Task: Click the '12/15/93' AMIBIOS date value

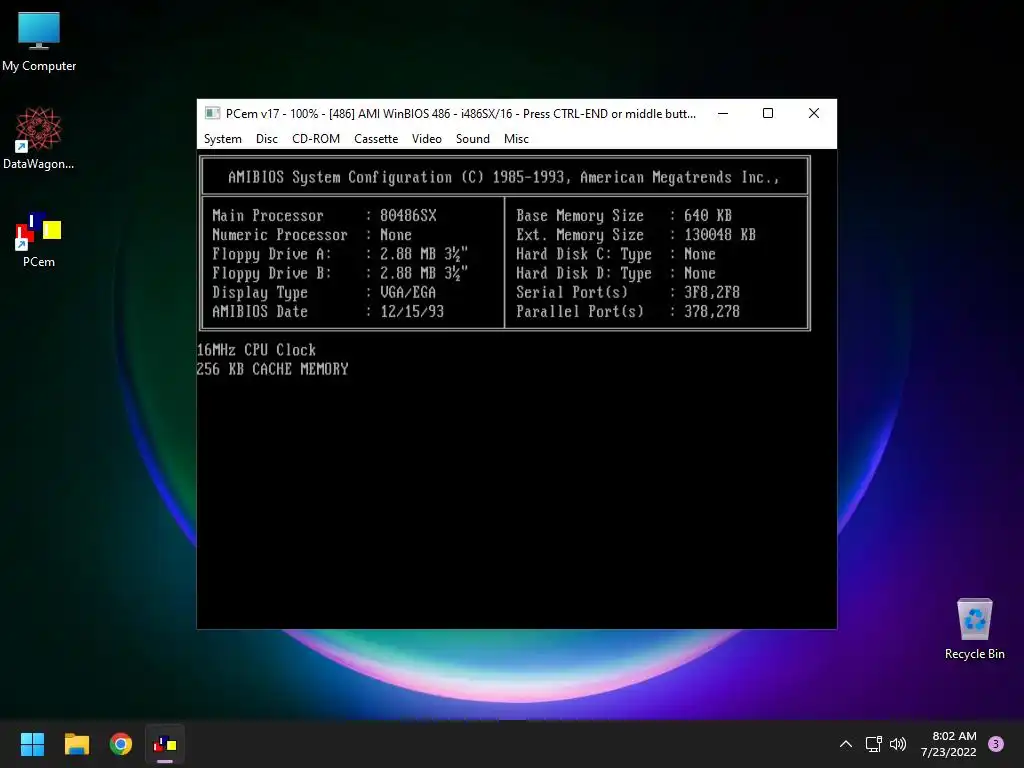Action: click(x=411, y=312)
